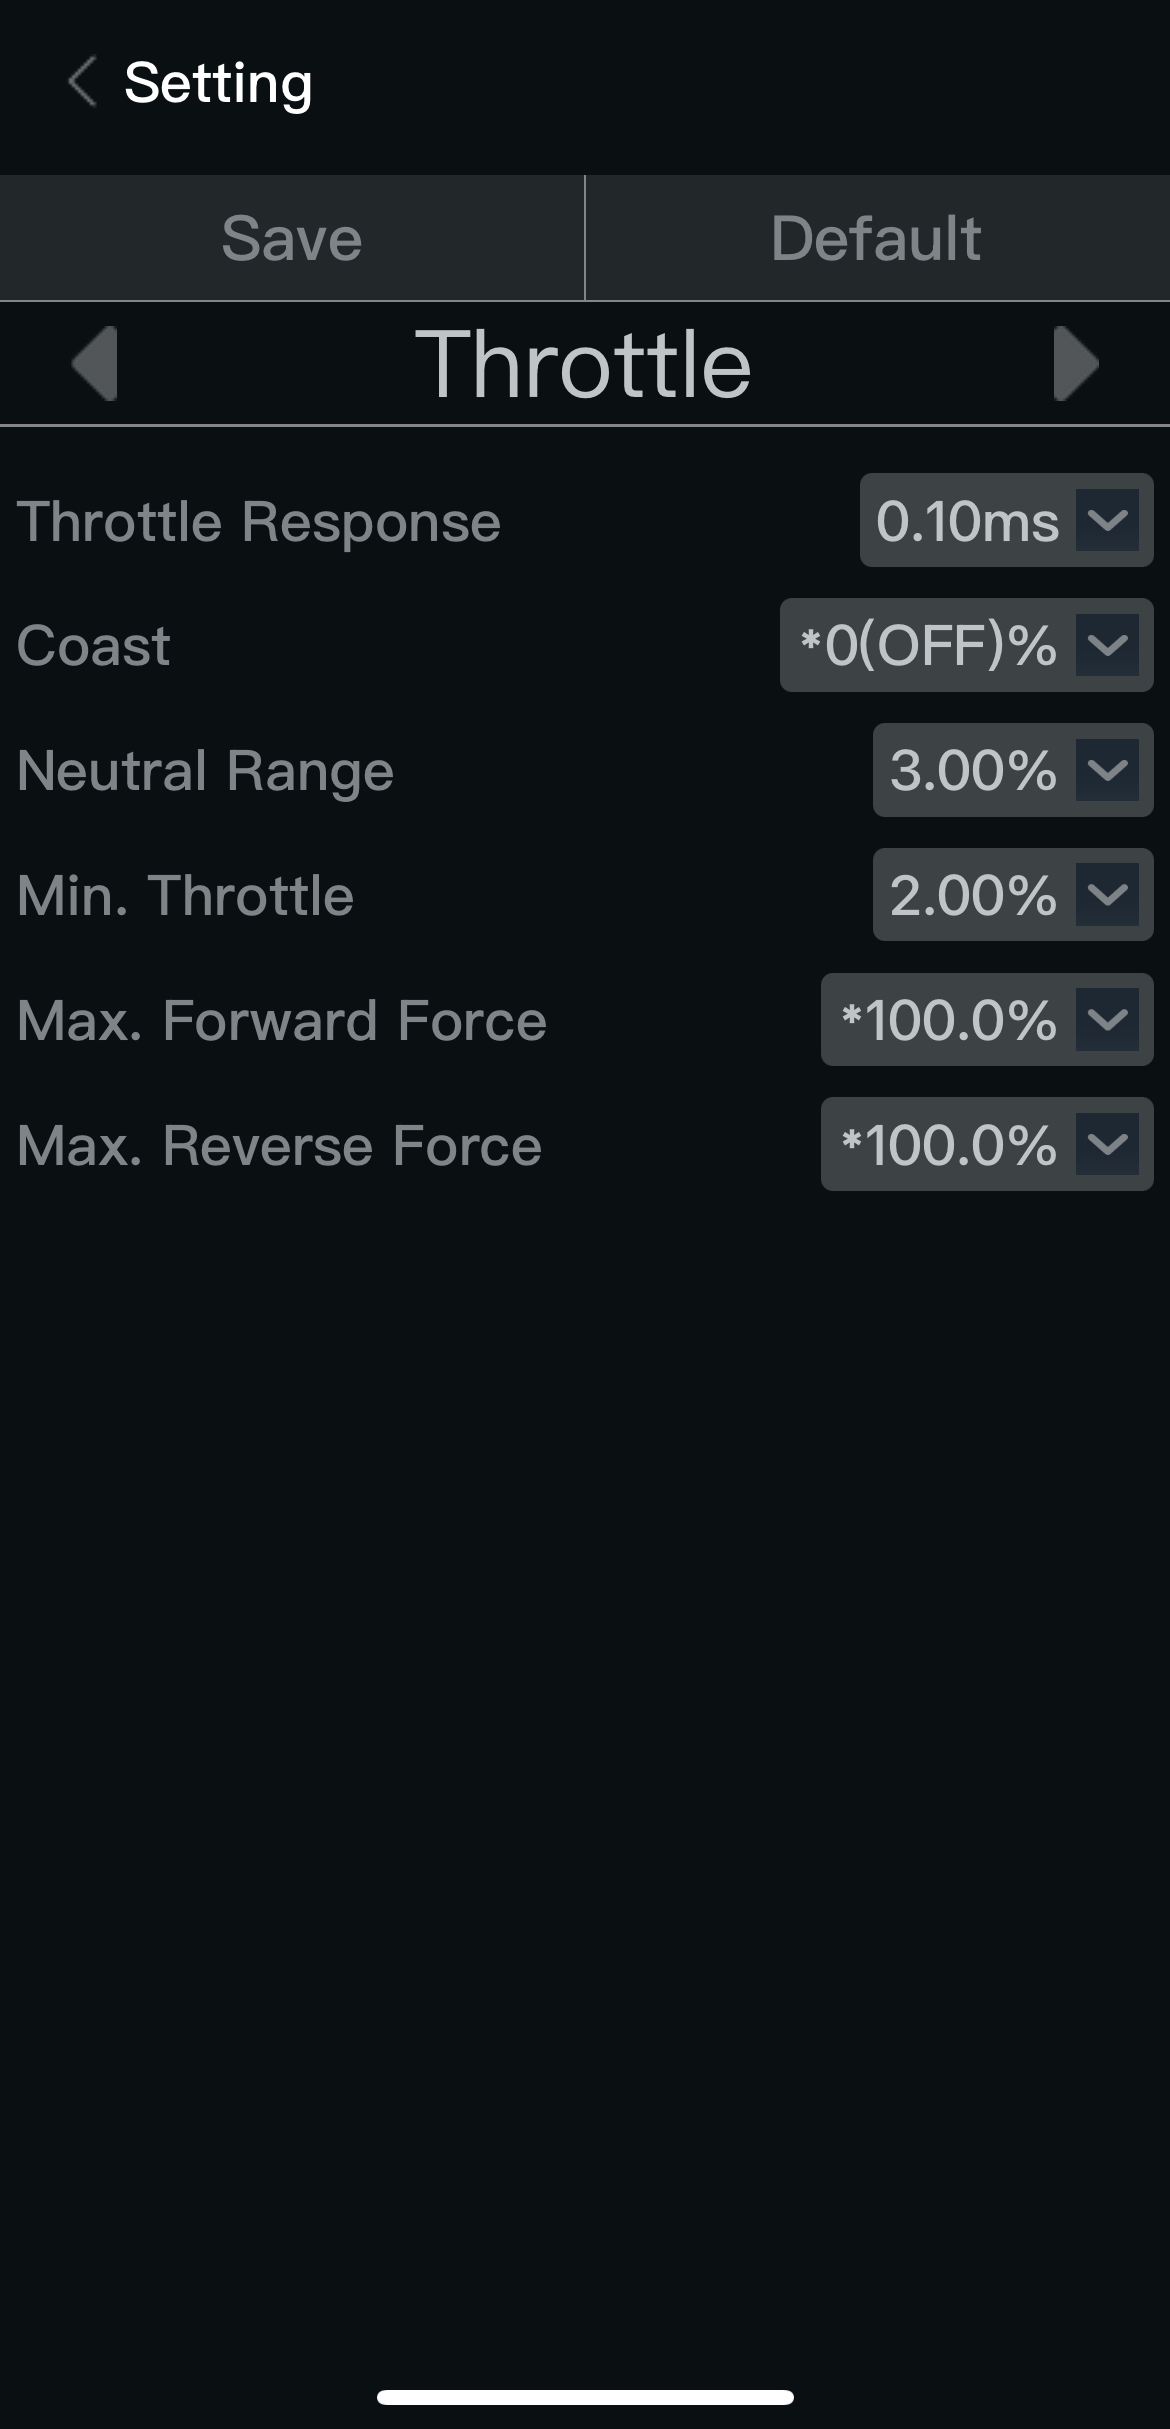Tap the Coast chevron icon
This screenshot has height=2429, width=1170.
(1107, 645)
